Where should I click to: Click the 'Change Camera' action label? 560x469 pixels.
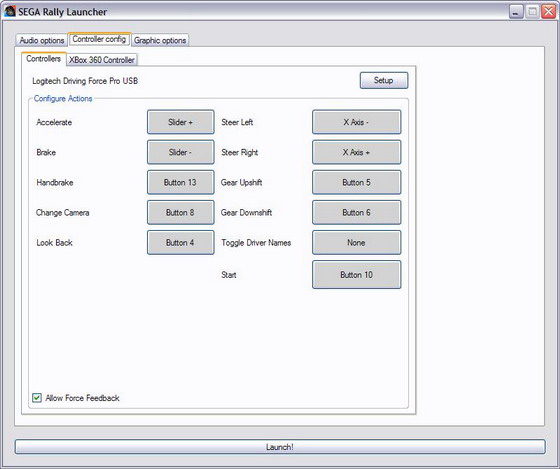(x=62, y=213)
